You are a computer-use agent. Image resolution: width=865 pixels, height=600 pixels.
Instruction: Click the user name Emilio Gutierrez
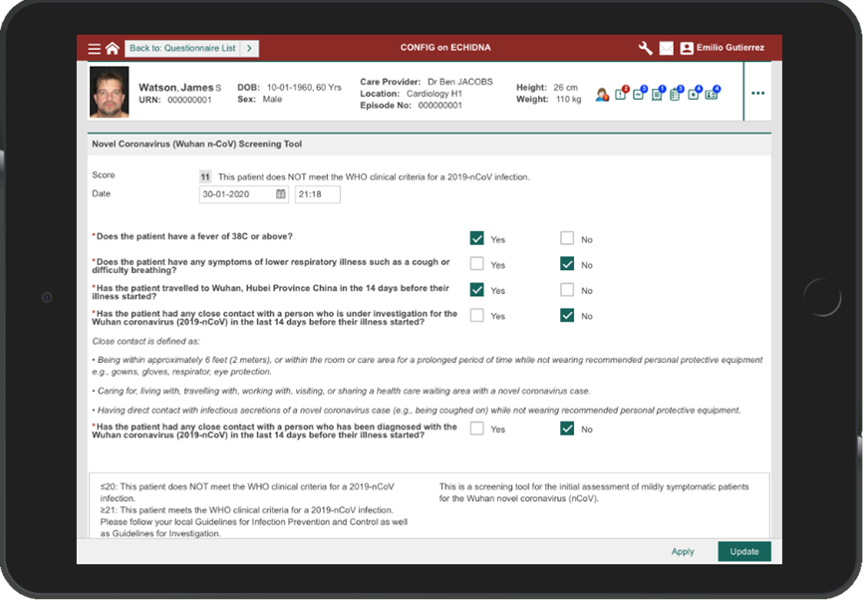click(730, 47)
